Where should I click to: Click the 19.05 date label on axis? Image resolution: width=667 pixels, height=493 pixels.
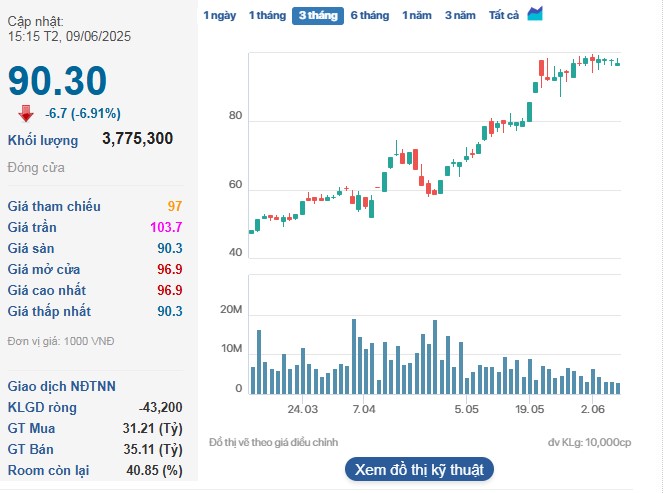coord(530,410)
